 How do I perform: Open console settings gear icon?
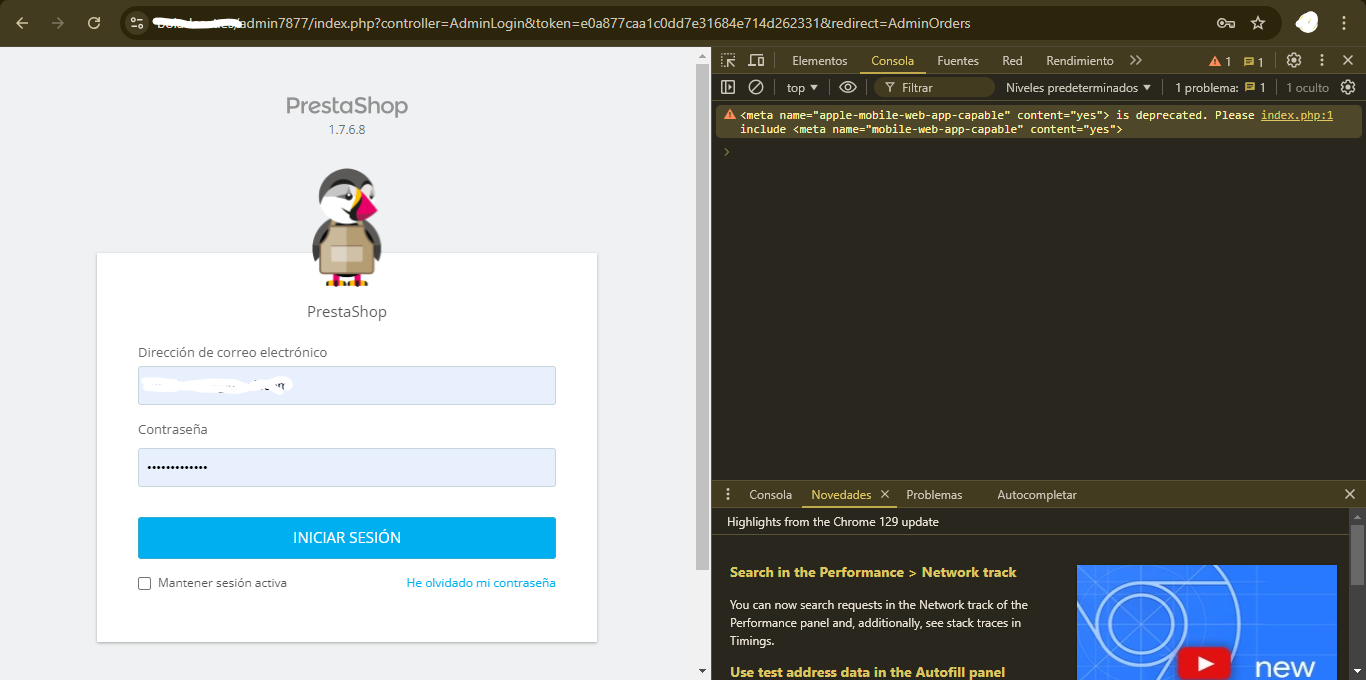tap(1348, 88)
